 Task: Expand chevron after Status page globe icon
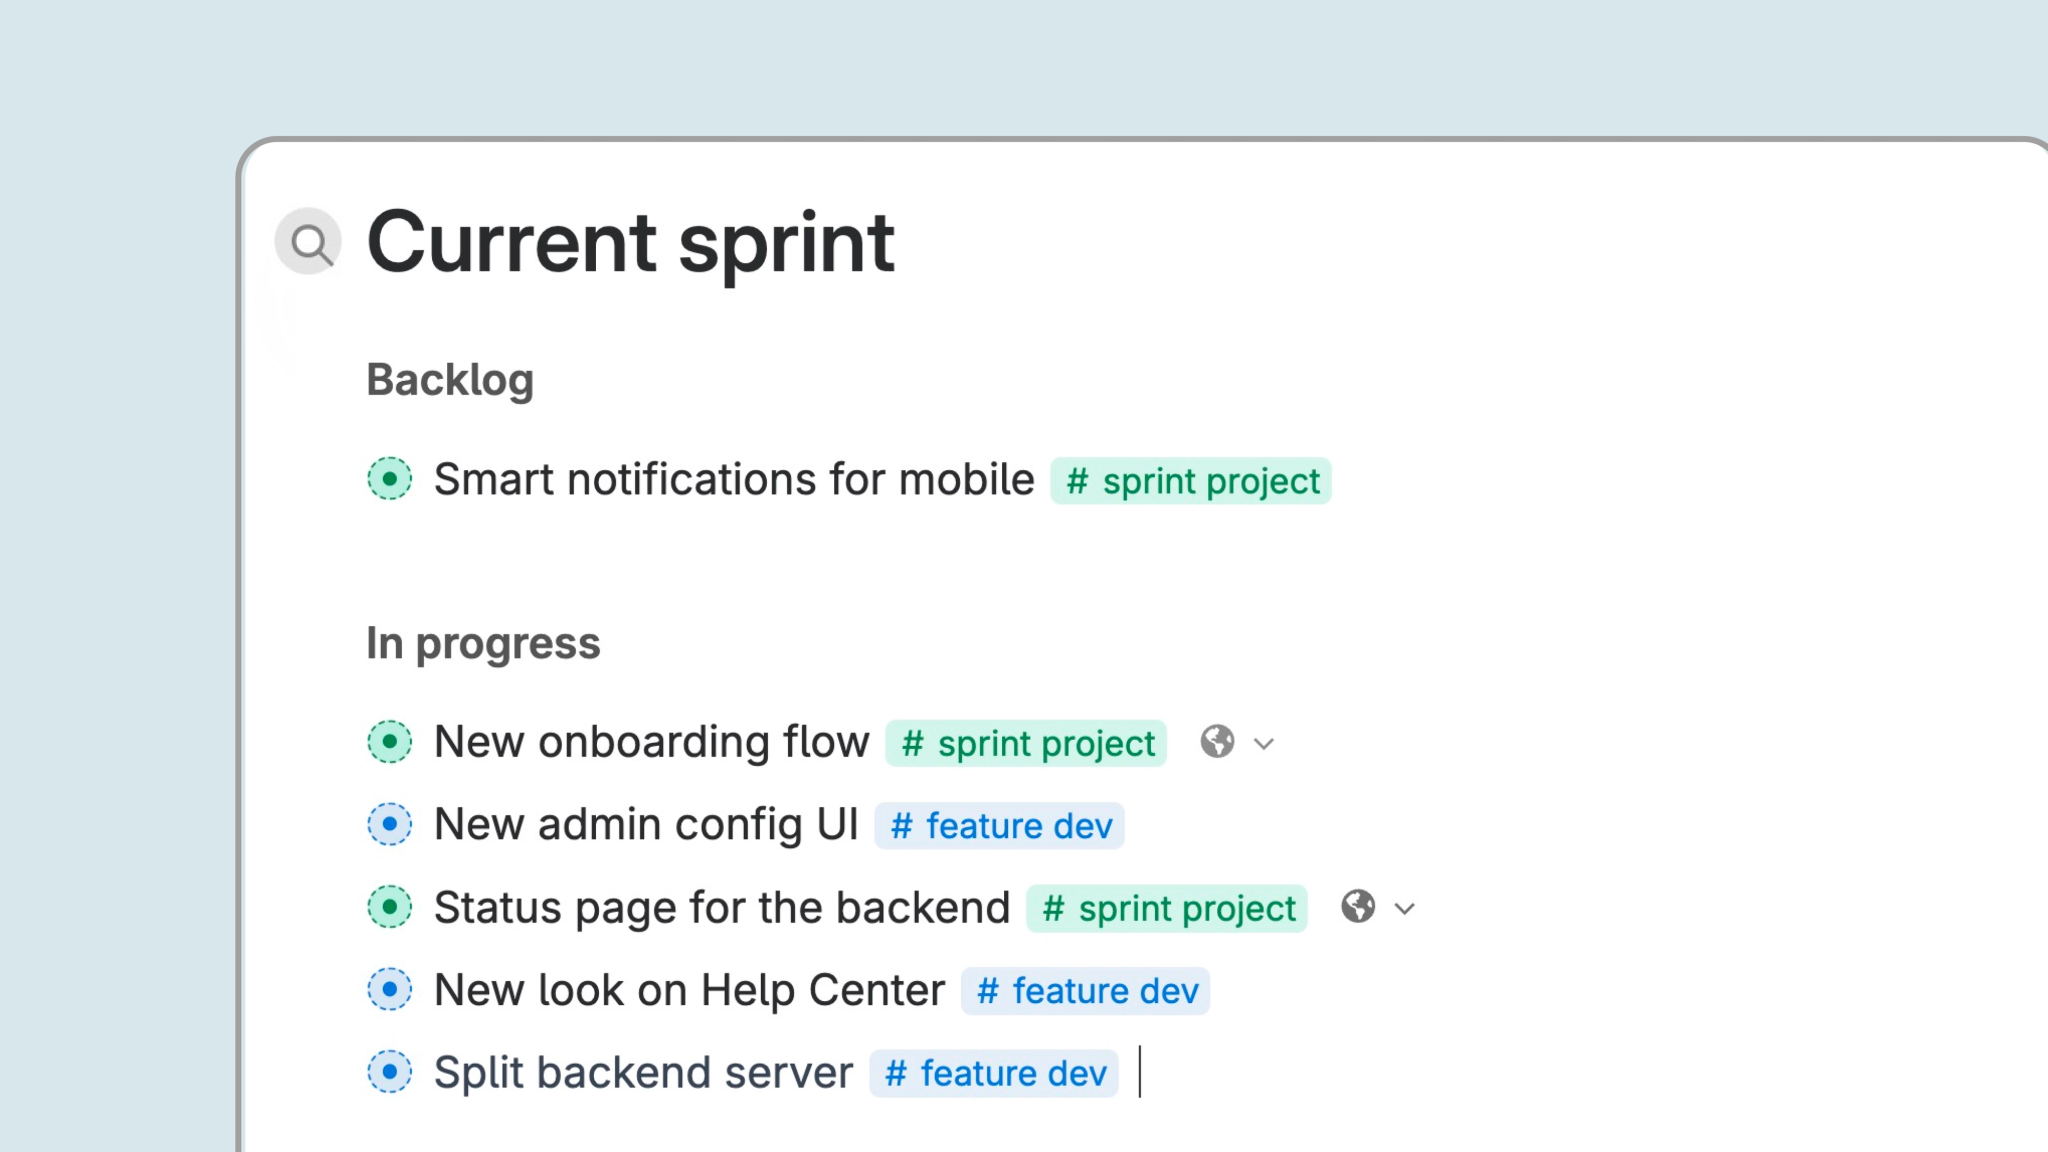[x=1405, y=909]
